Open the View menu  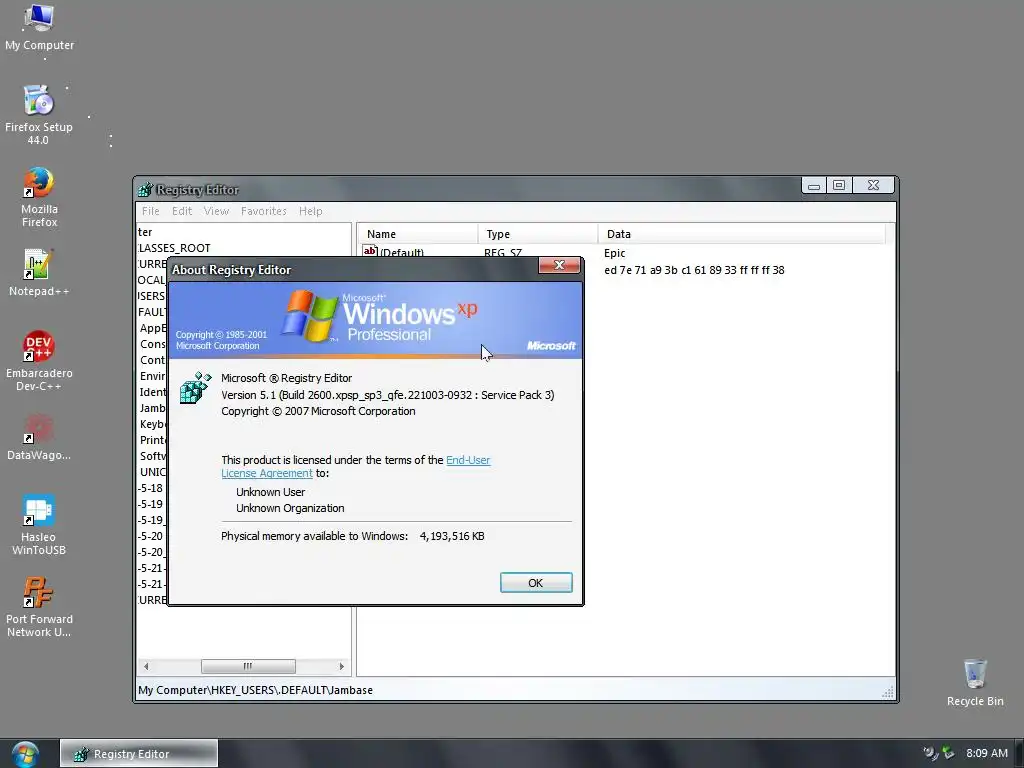tap(216, 211)
